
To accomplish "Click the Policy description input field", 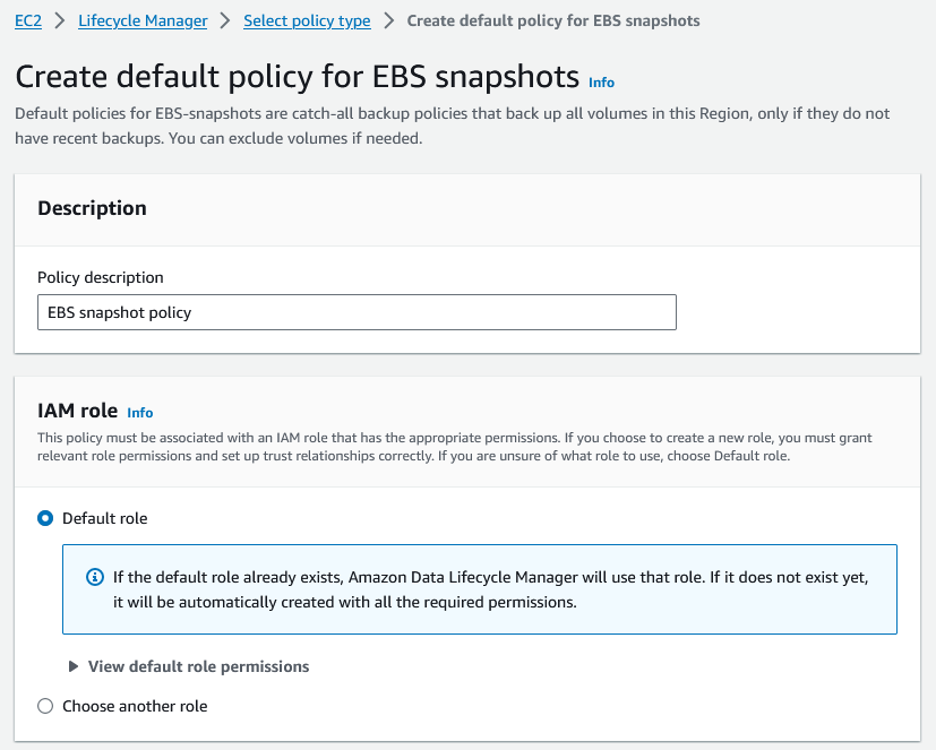I will [356, 312].
